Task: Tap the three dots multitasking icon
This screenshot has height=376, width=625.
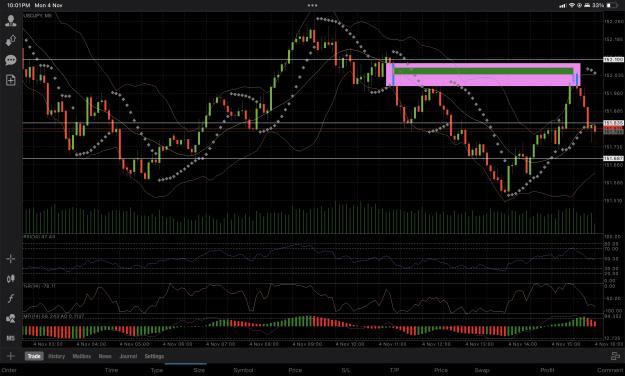Action: 312,5
